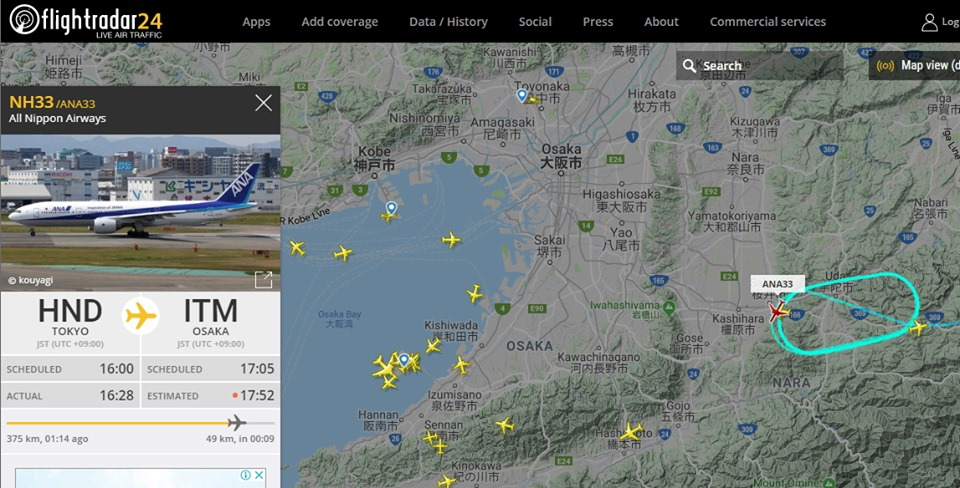Click the ANA33 map label
The width and height of the screenshot is (960, 488).
[778, 283]
